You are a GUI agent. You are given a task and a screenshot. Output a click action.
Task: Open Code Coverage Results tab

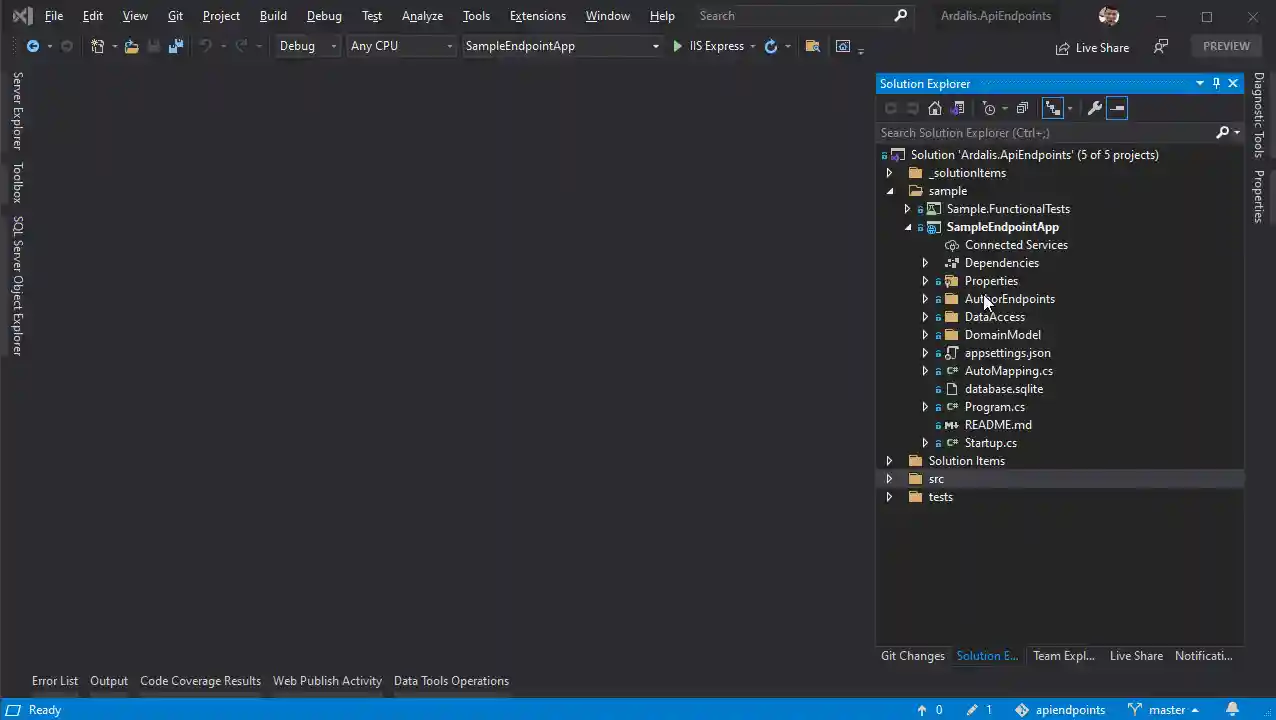click(x=200, y=681)
